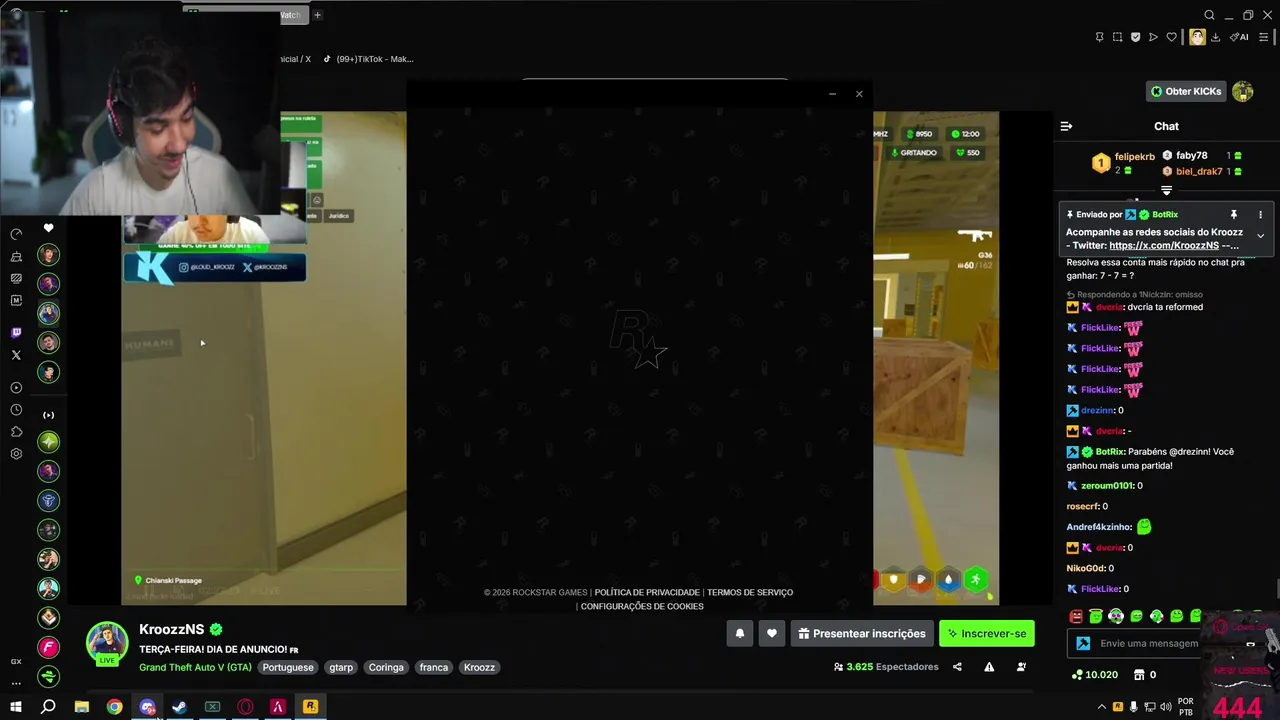The width and height of the screenshot is (1280, 720).
Task: Open Google Chrome from the taskbar
Action: [115, 707]
